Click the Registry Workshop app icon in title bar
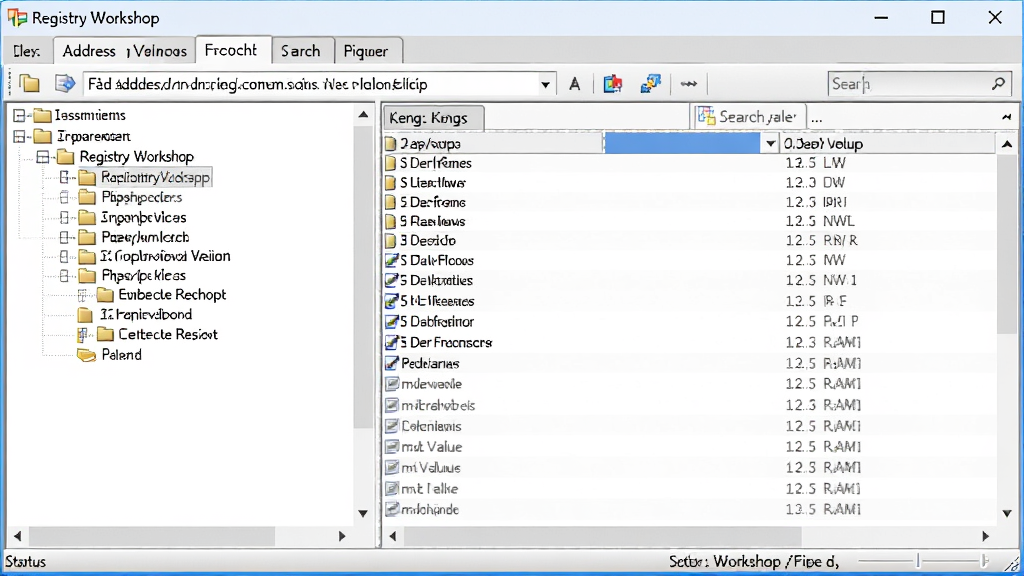Viewport: 1024px width, 576px height. coord(17,18)
